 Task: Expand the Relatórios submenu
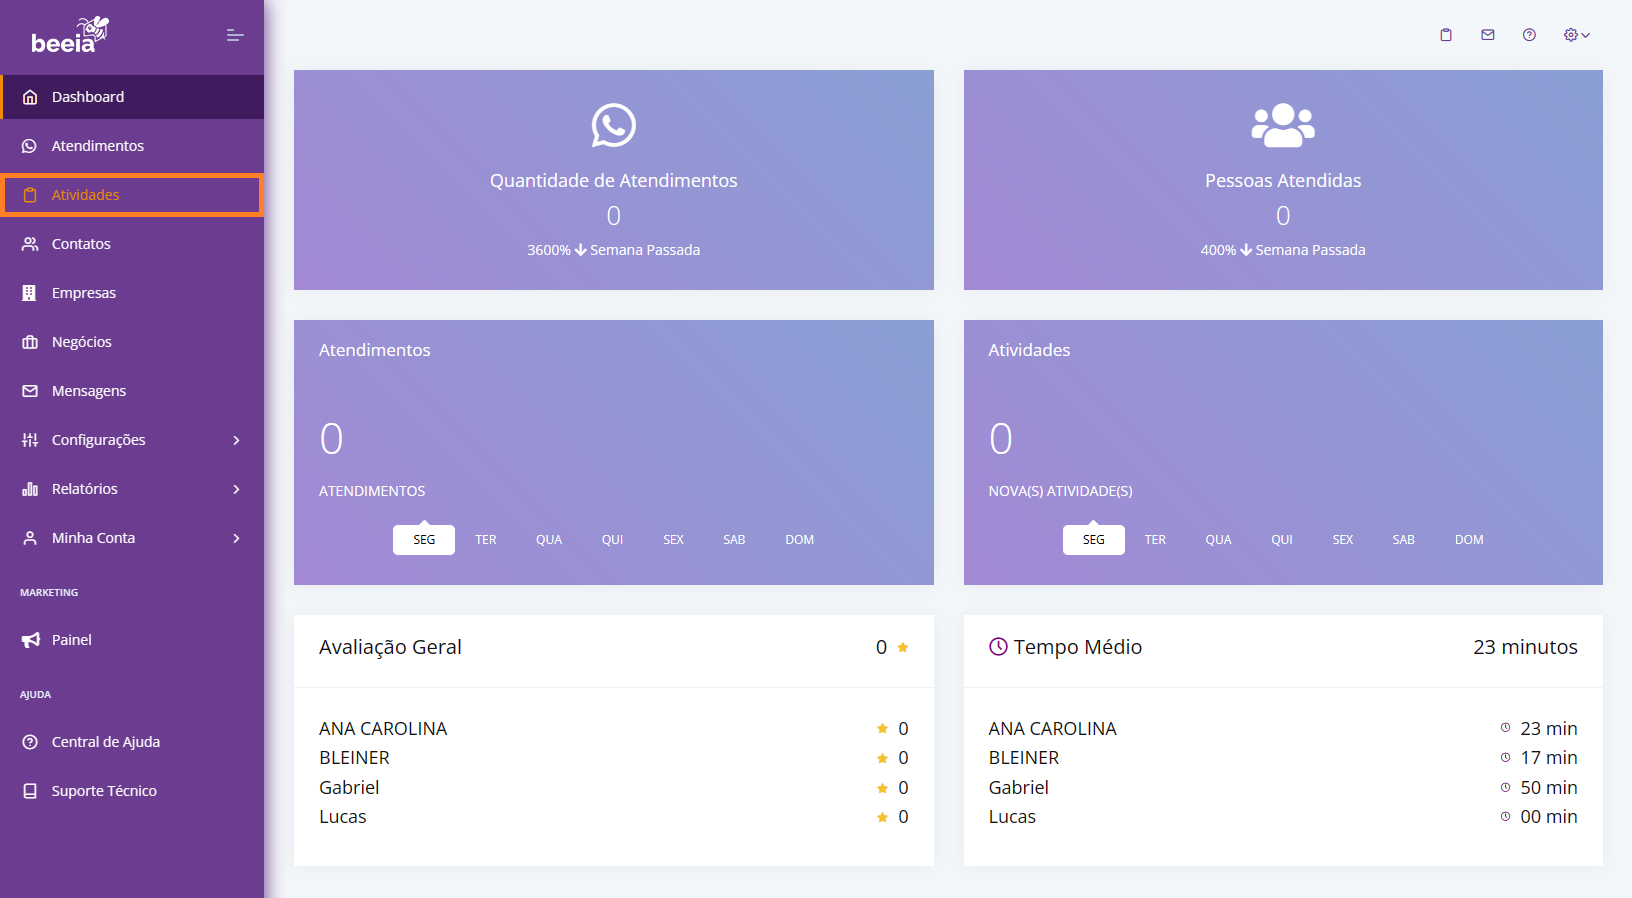pyautogui.click(x=237, y=489)
